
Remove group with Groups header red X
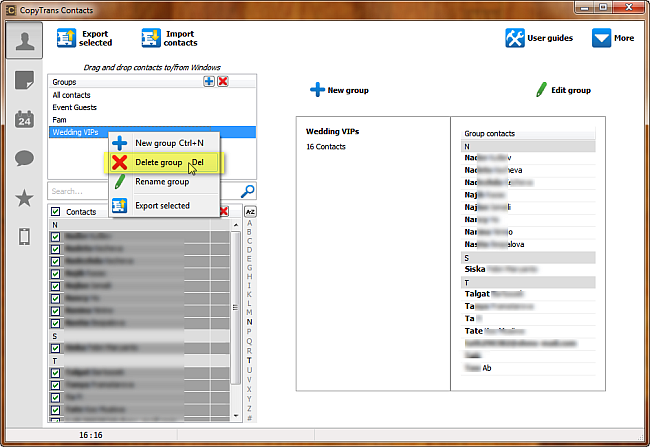tap(223, 81)
